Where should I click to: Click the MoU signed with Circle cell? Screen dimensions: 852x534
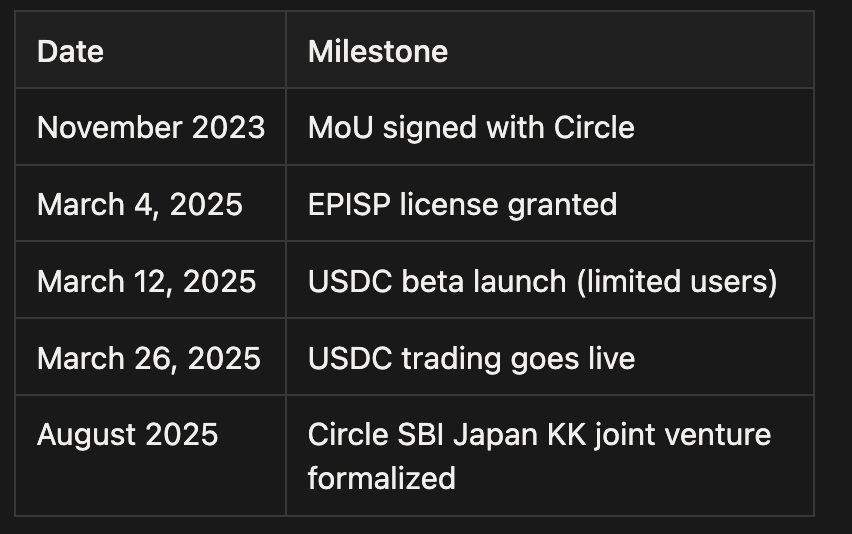[x=471, y=128]
